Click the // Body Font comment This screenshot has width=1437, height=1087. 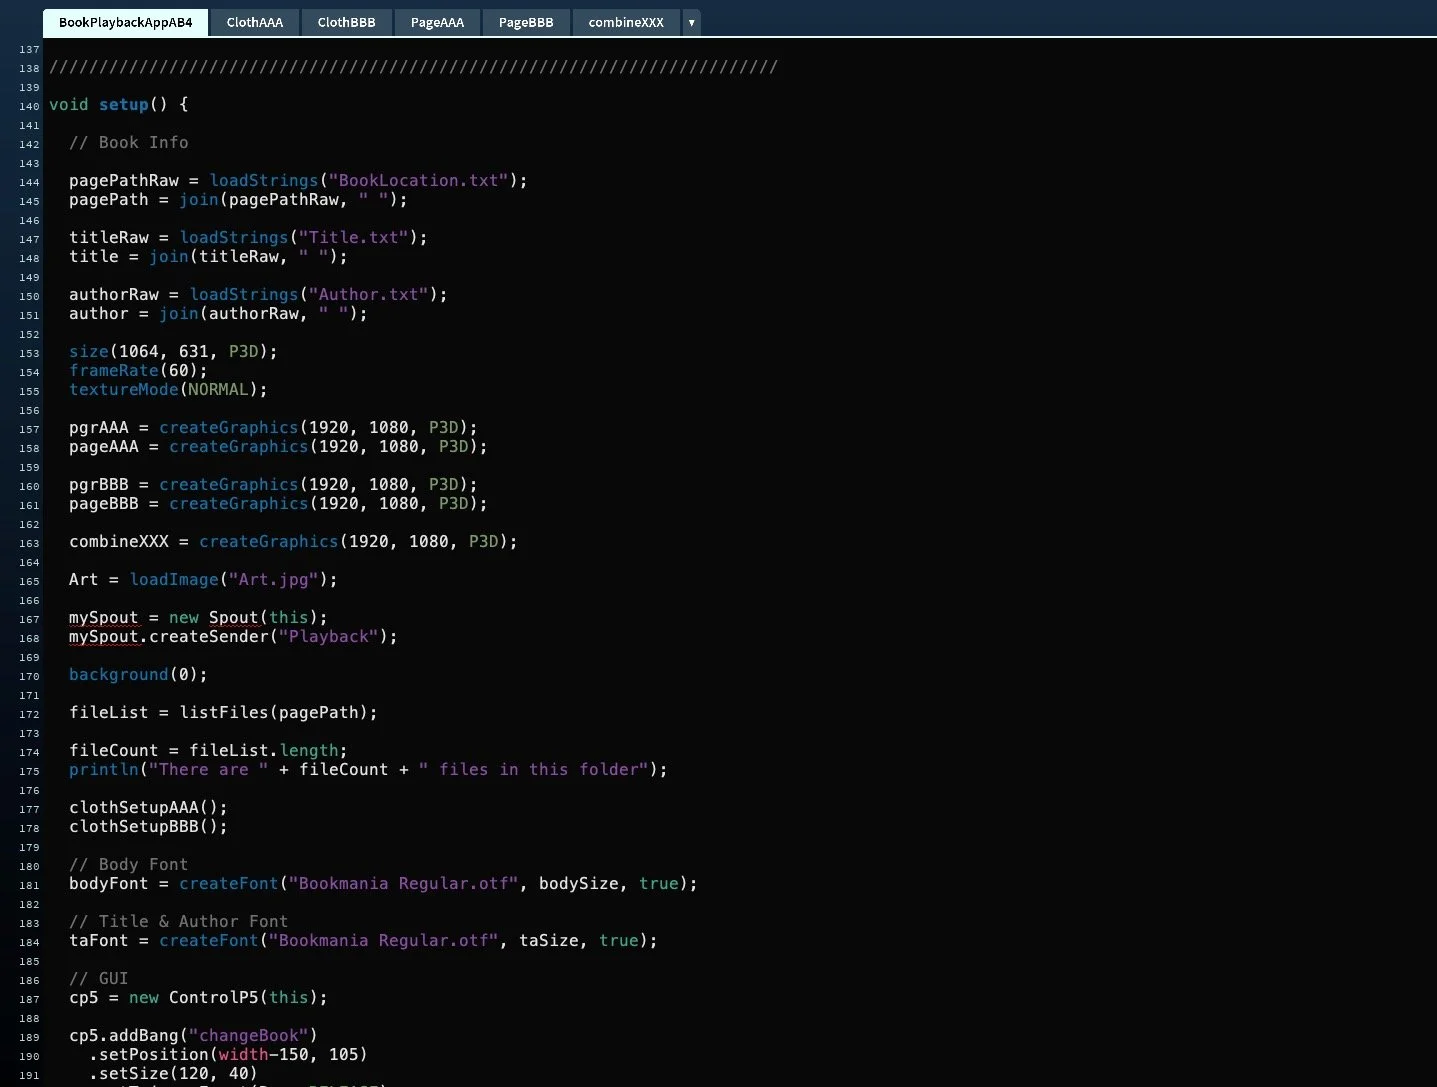[x=128, y=864]
